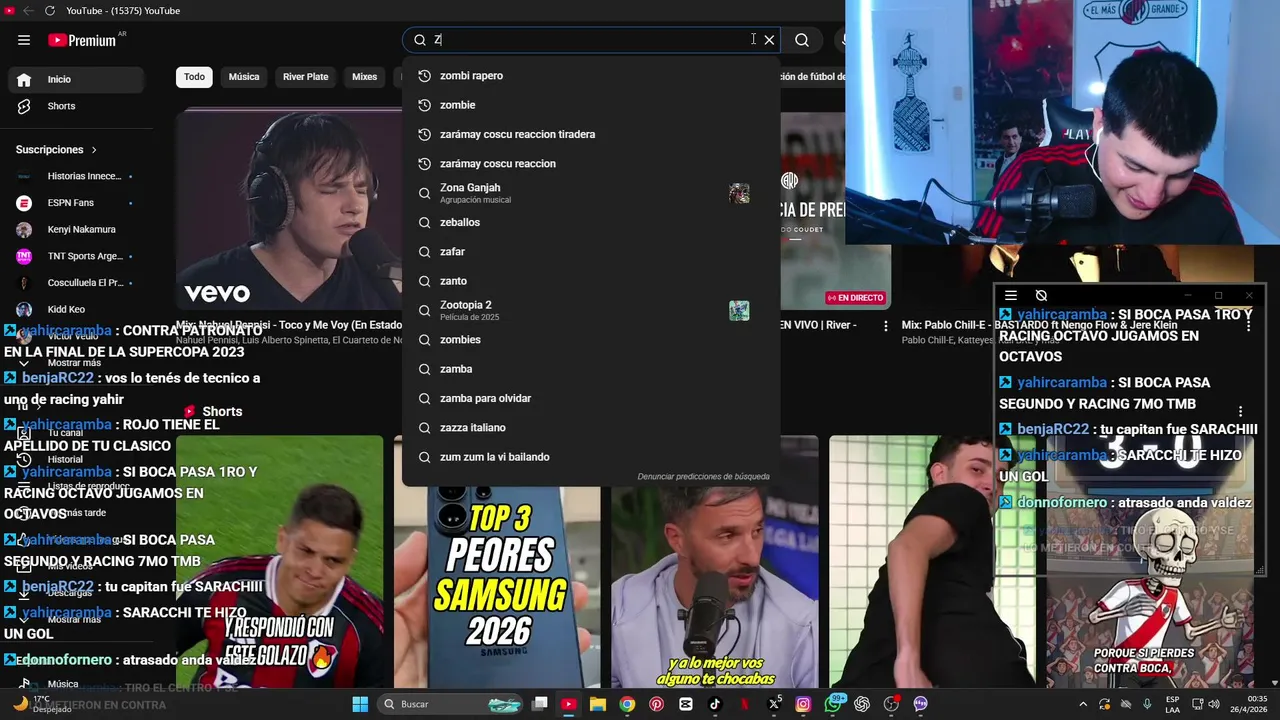Click 'Denunciar predicciones de búsqueda' link
1280x720 pixels.
click(703, 477)
